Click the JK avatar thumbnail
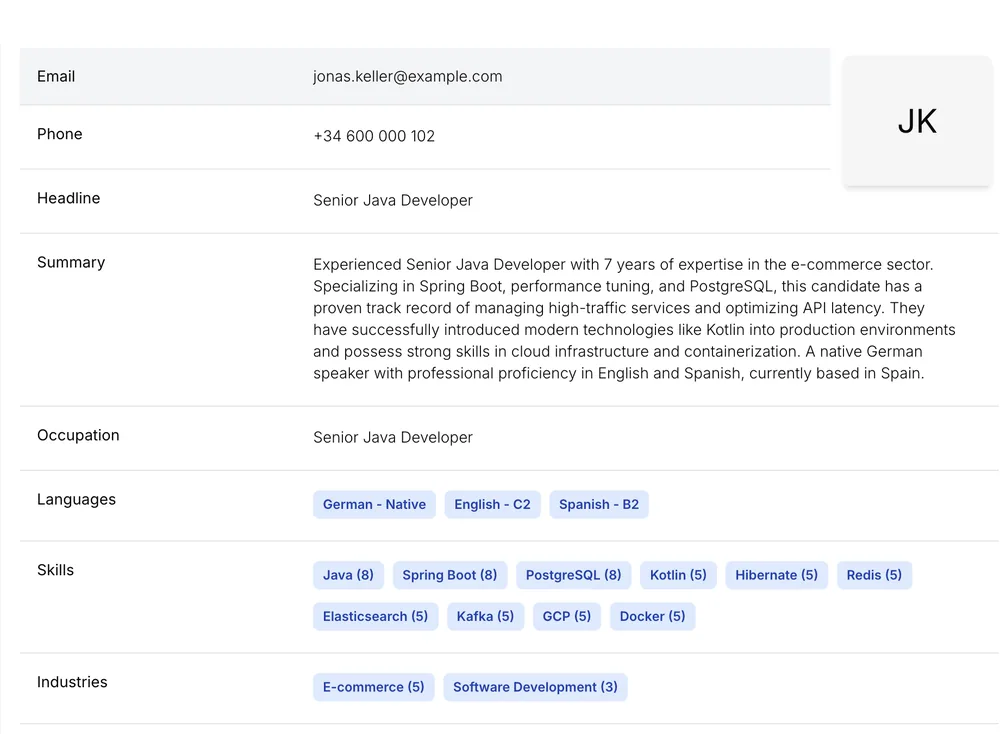 917,121
